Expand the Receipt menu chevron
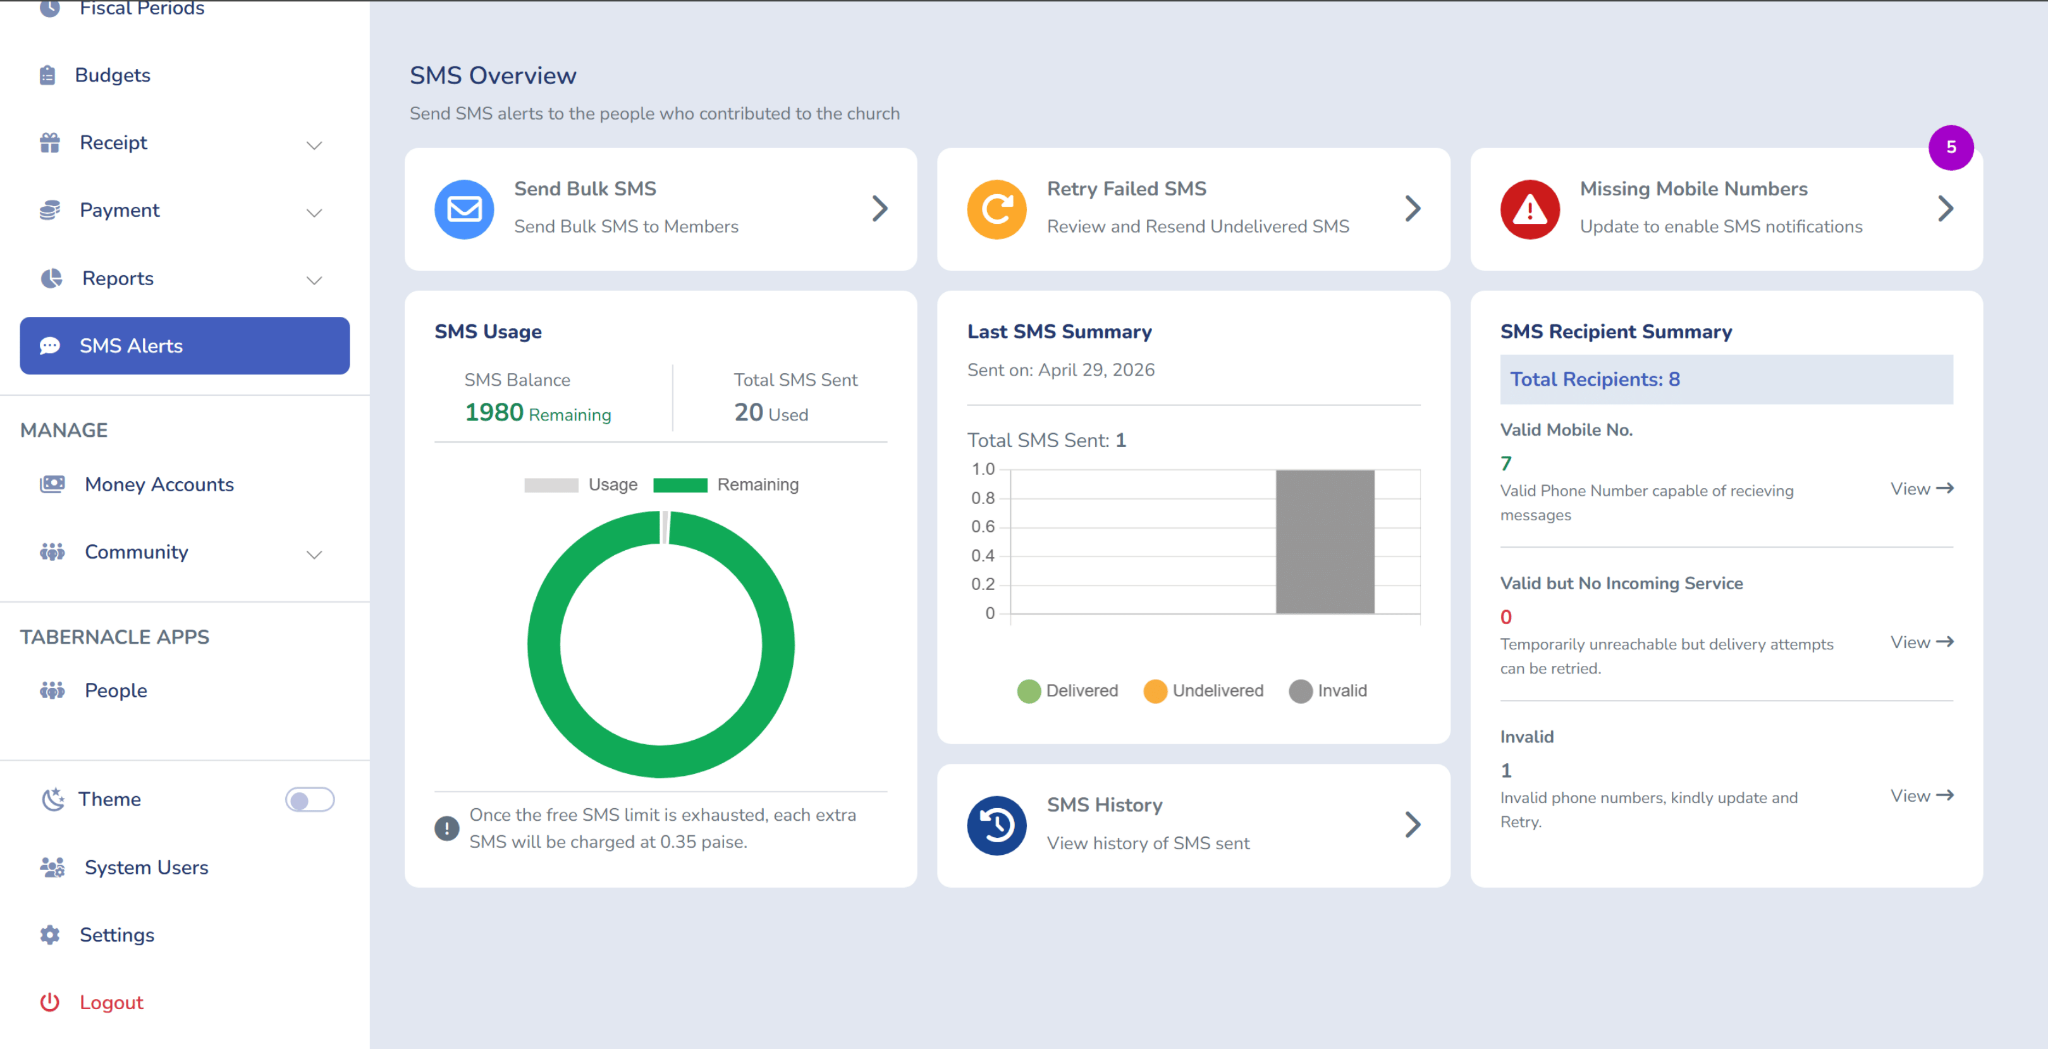This screenshot has height=1049, width=2048. [314, 145]
